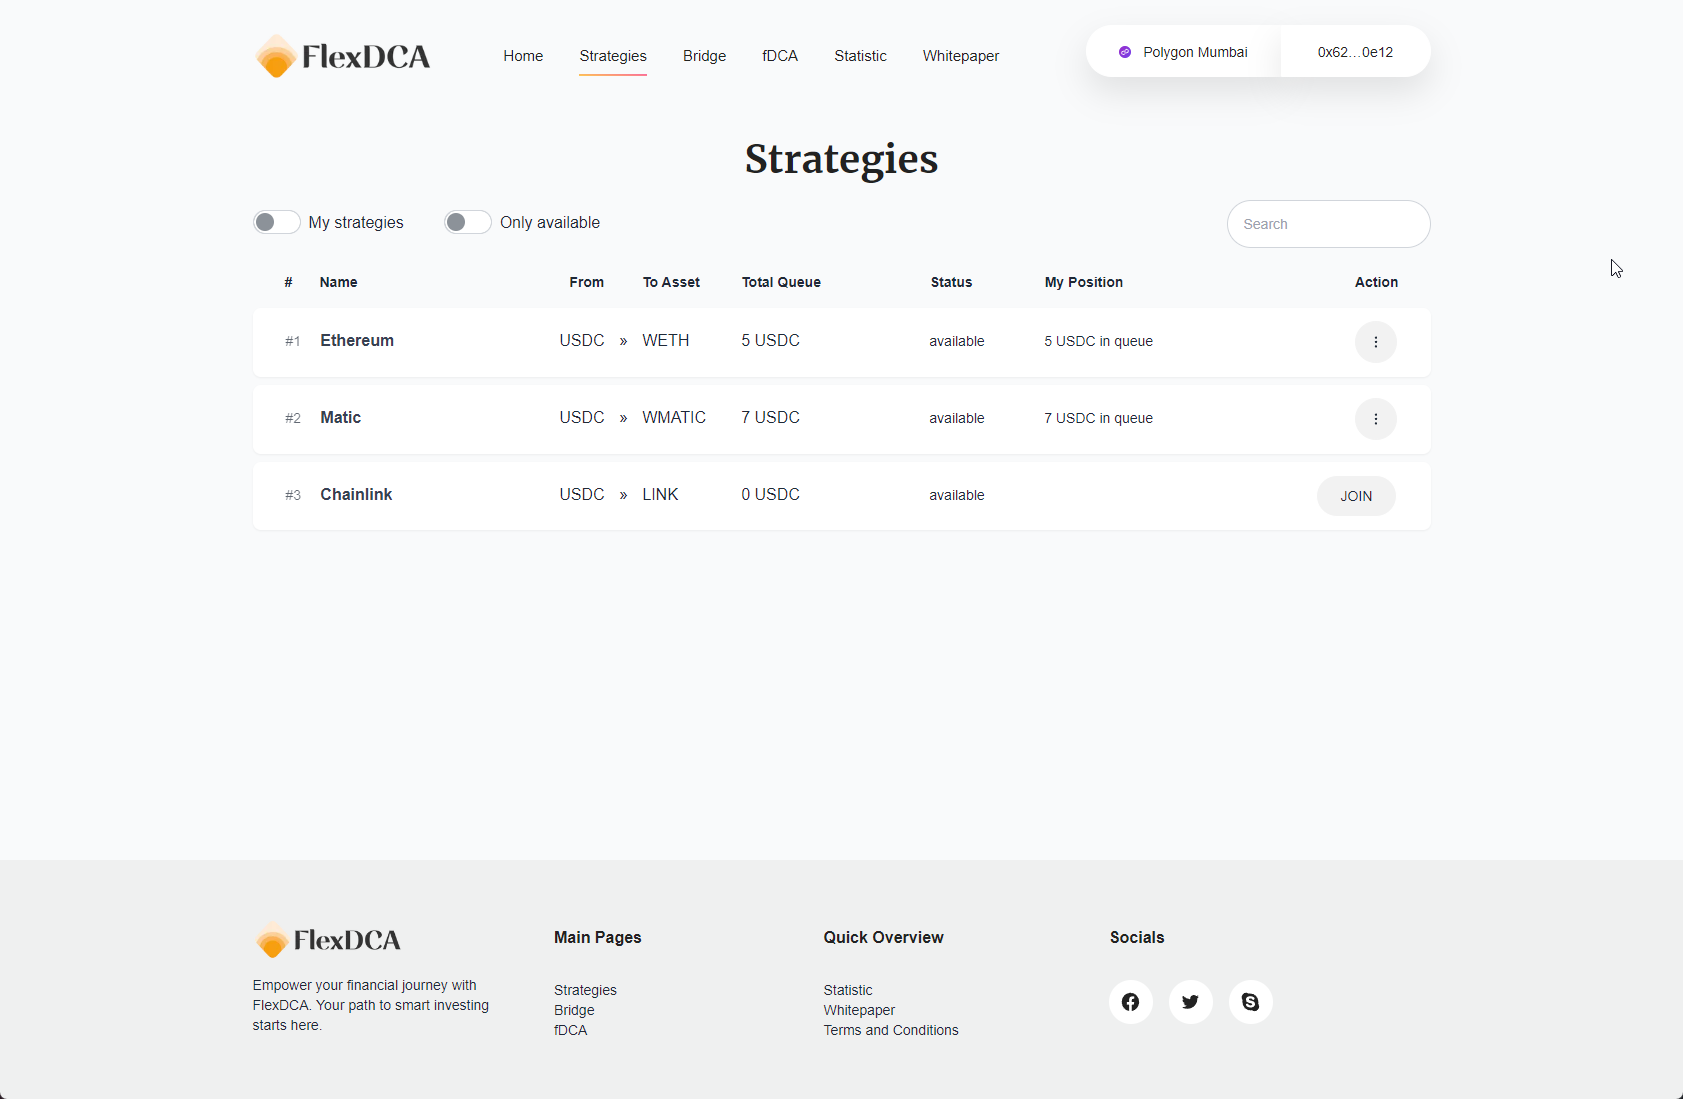Click the Action column header
The height and width of the screenshot is (1099, 1683).
point(1376,282)
